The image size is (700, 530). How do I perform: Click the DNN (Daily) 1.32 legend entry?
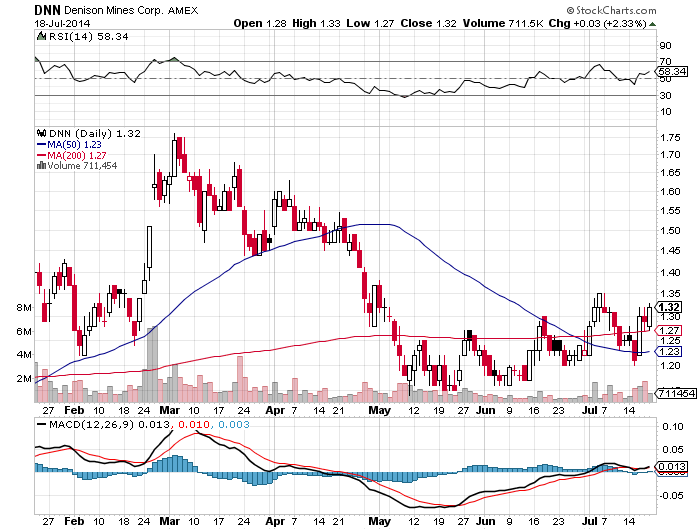(x=95, y=134)
